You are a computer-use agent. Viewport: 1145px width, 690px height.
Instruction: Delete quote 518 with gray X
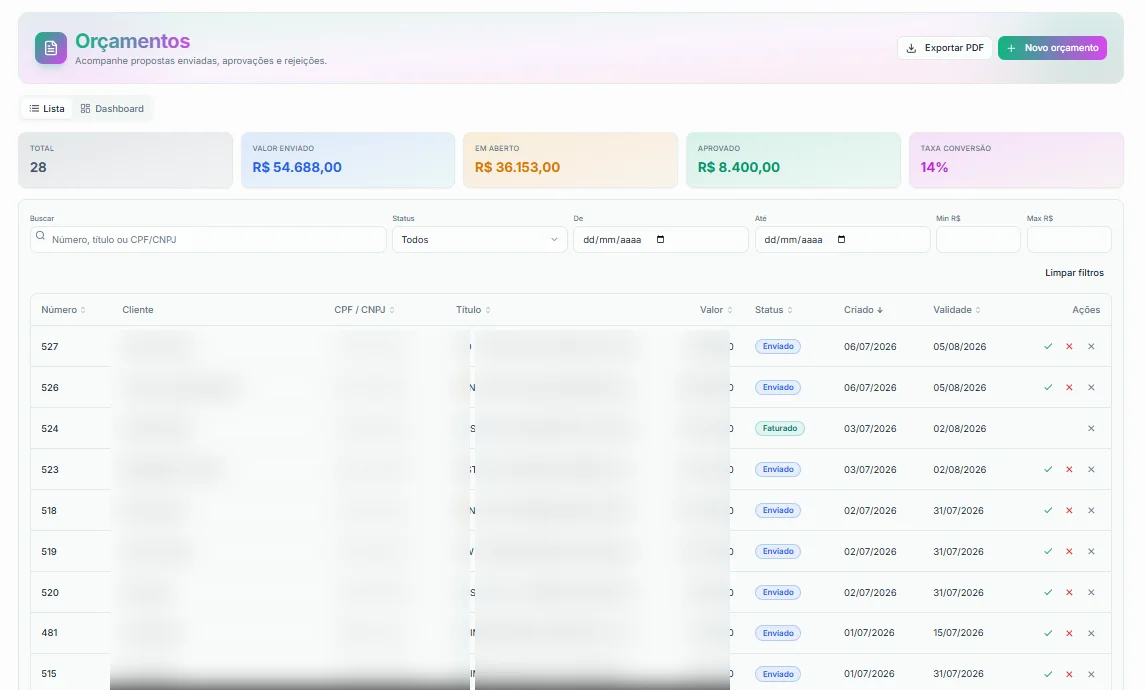[x=1091, y=510]
